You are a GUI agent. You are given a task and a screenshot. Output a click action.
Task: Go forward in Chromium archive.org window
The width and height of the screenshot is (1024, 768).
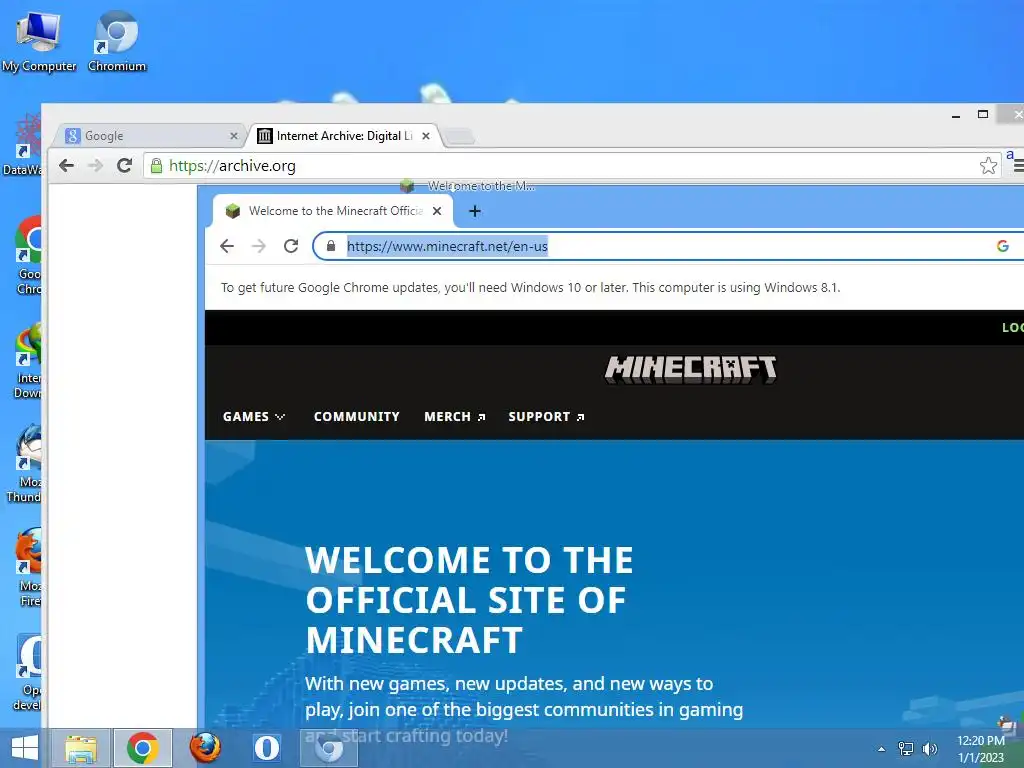(x=95, y=166)
